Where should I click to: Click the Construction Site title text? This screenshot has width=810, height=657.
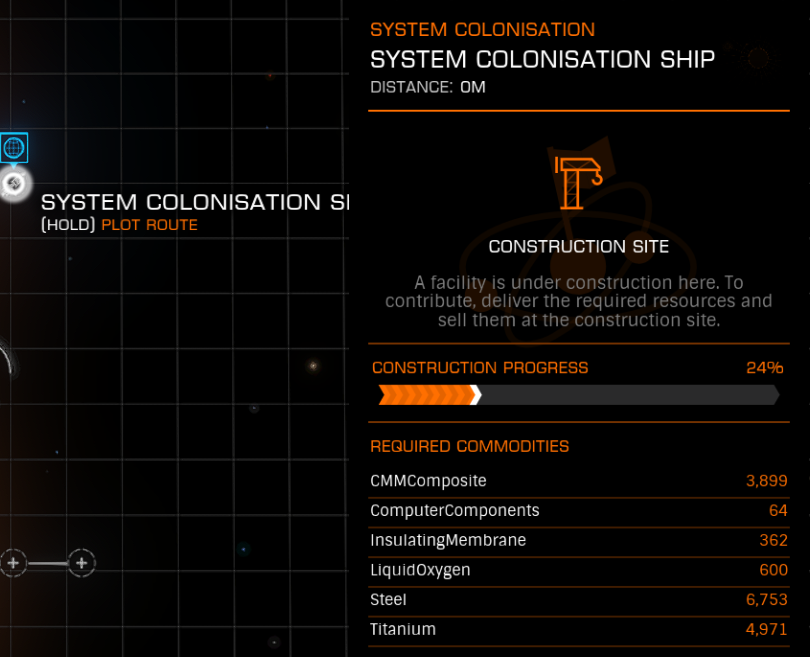[x=578, y=247]
